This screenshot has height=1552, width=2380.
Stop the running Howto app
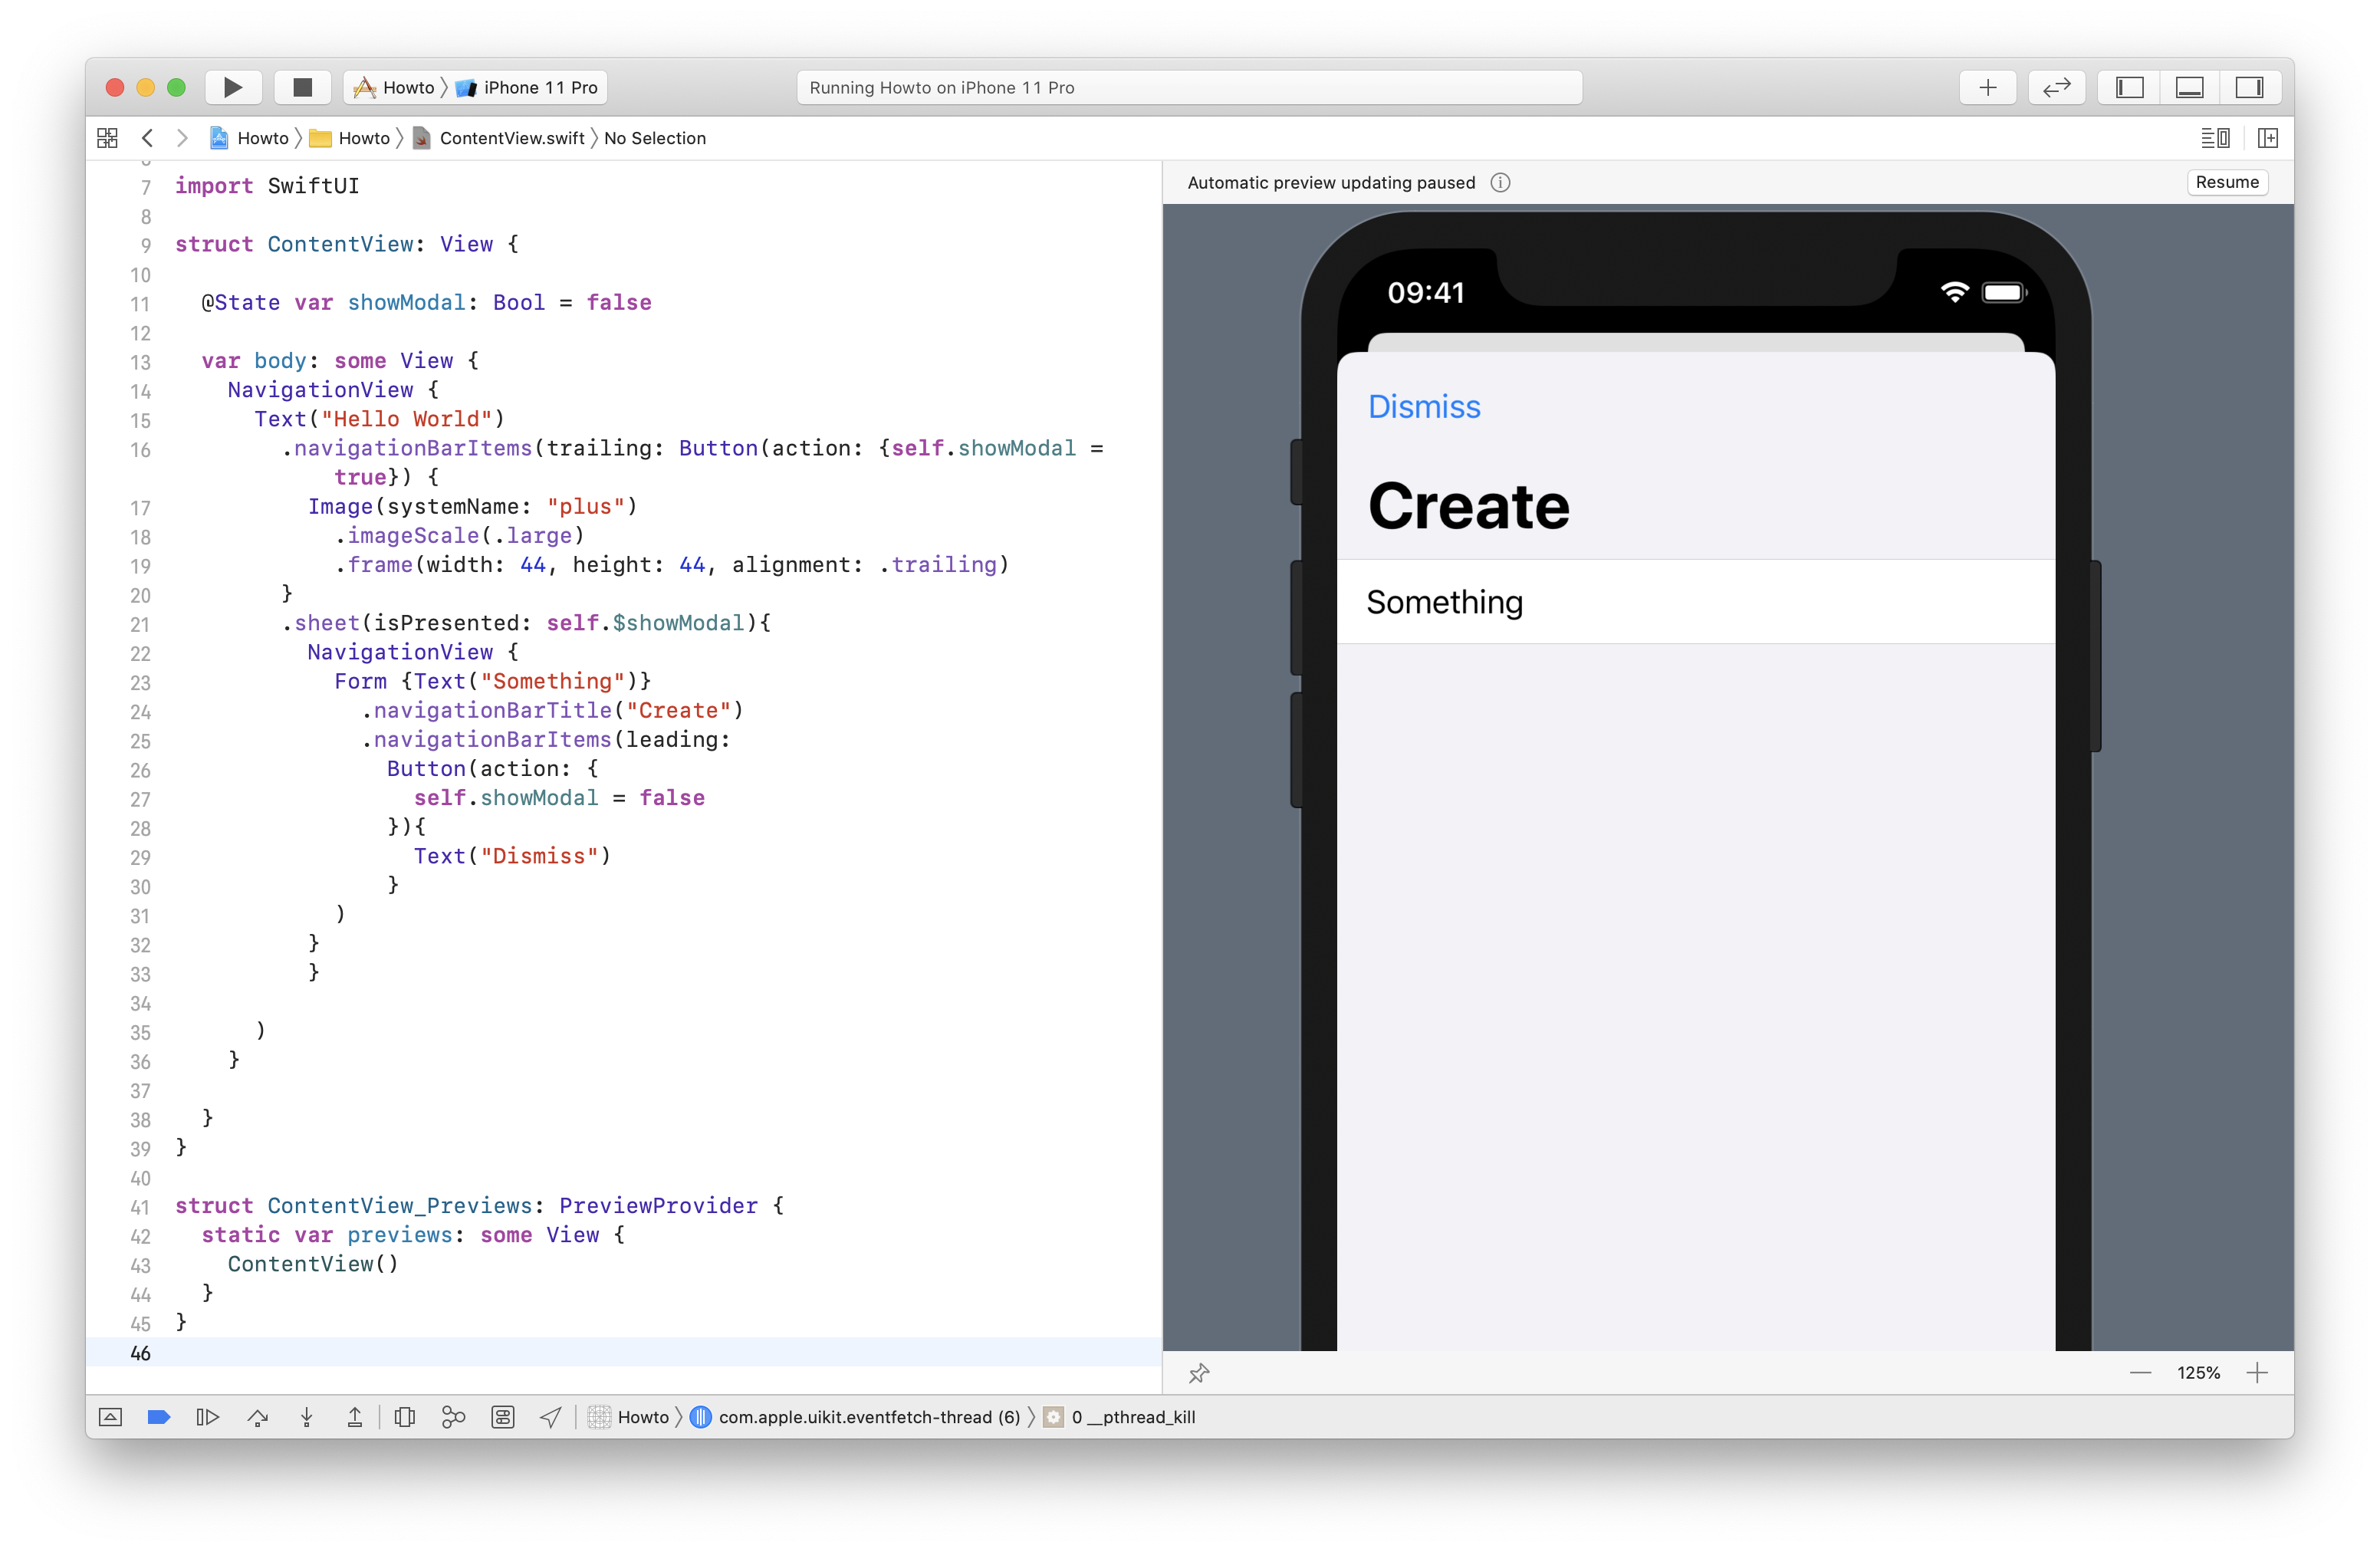click(302, 87)
